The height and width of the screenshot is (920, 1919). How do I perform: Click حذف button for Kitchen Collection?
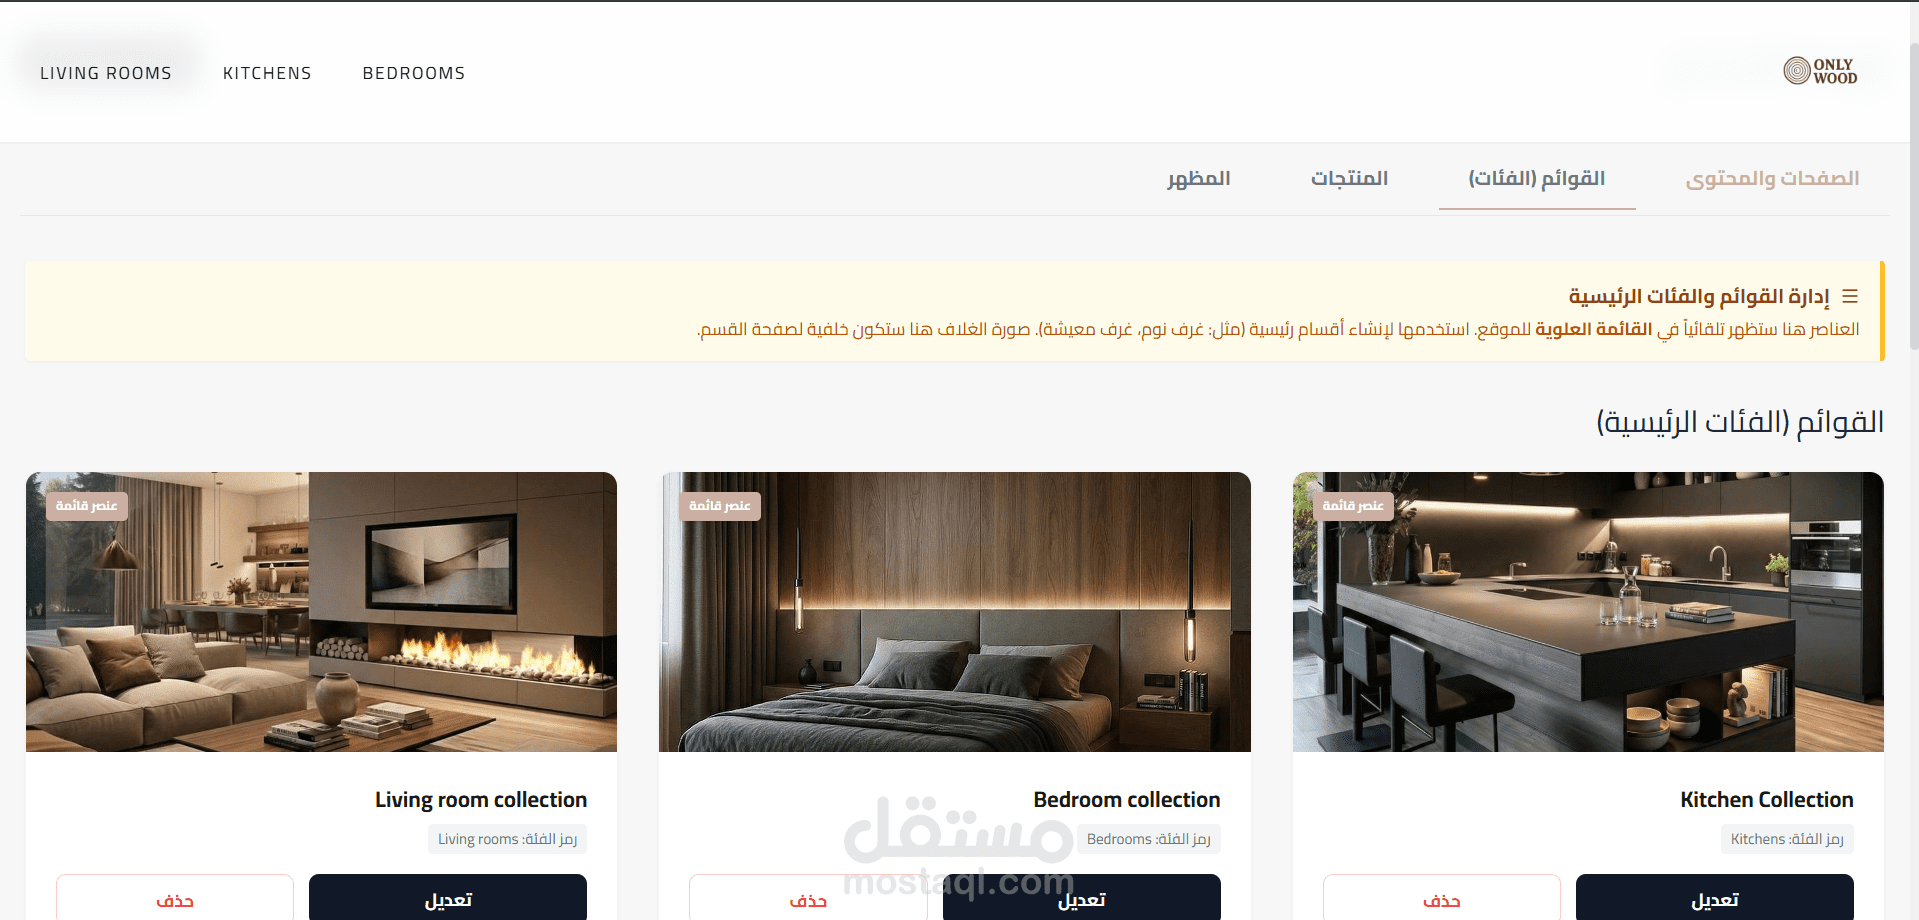click(1441, 898)
